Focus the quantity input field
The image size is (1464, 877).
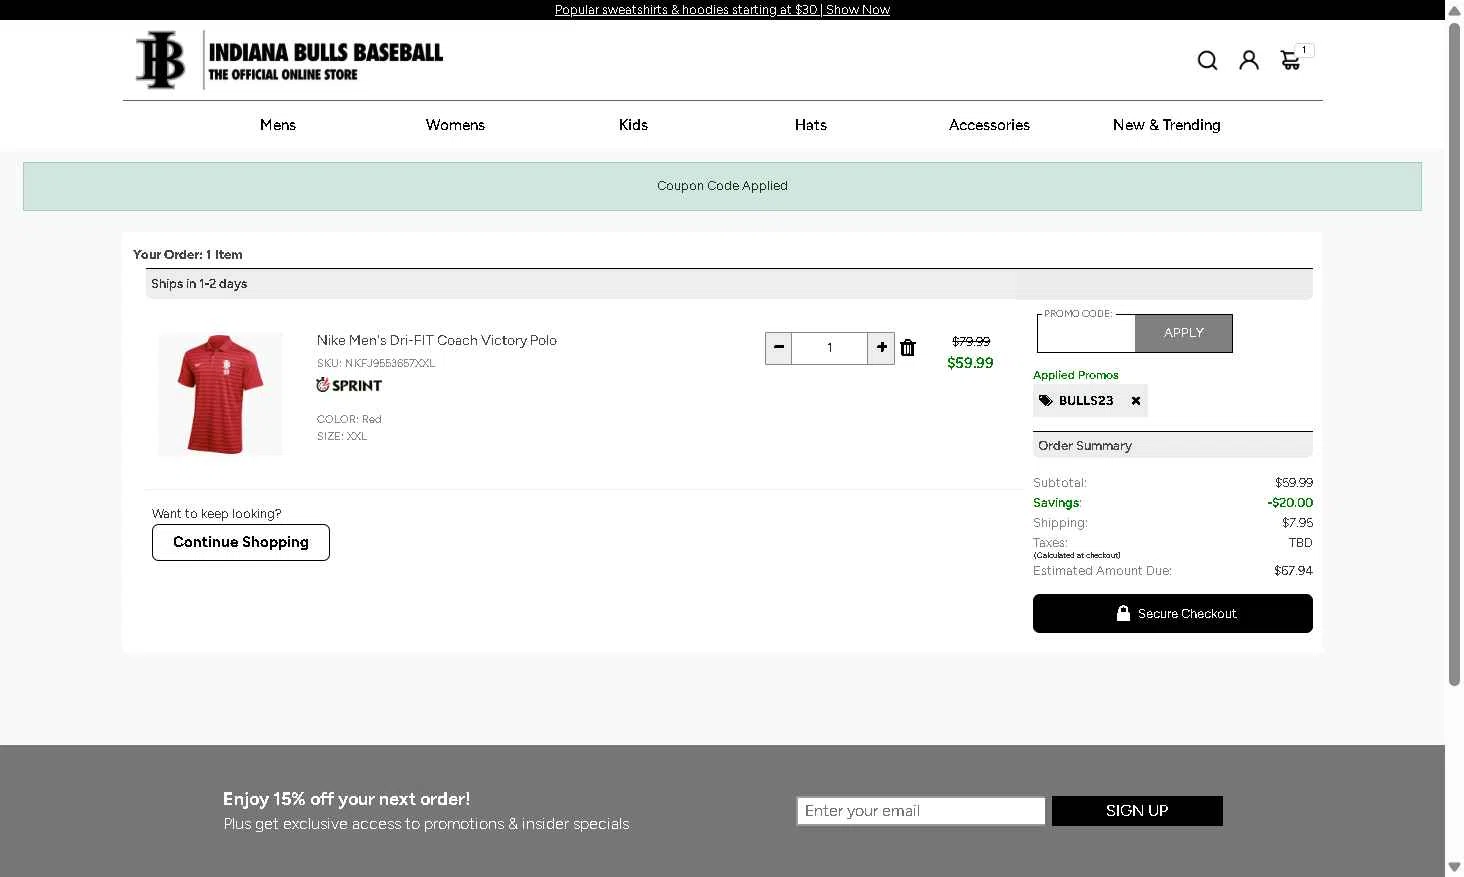click(830, 348)
